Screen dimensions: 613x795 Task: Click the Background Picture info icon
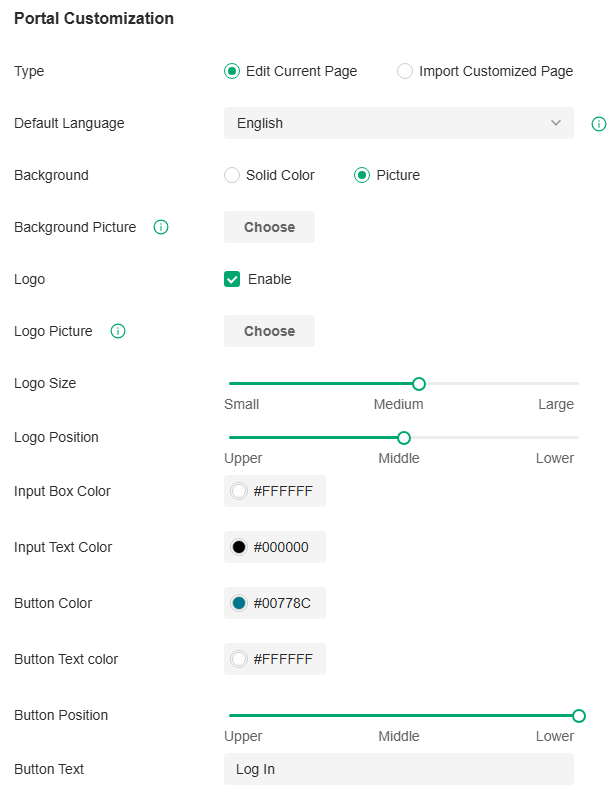[161, 227]
